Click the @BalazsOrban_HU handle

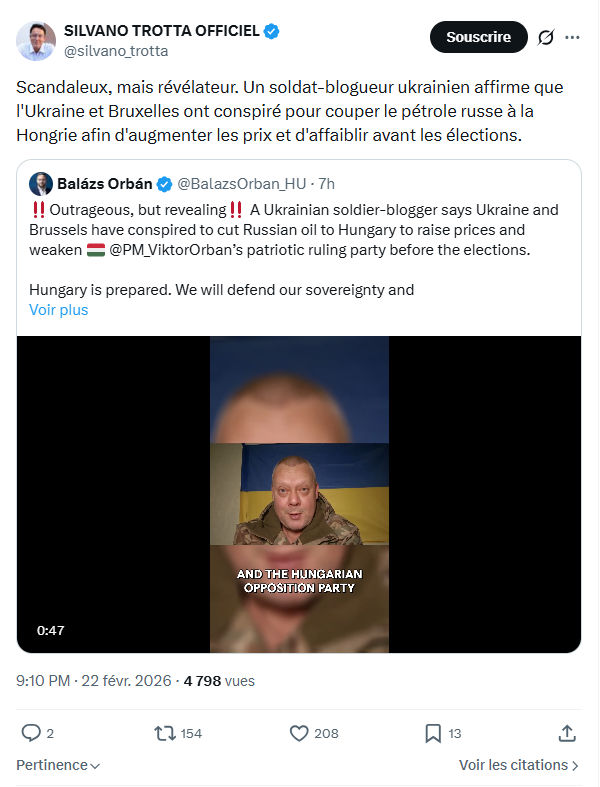(x=242, y=184)
